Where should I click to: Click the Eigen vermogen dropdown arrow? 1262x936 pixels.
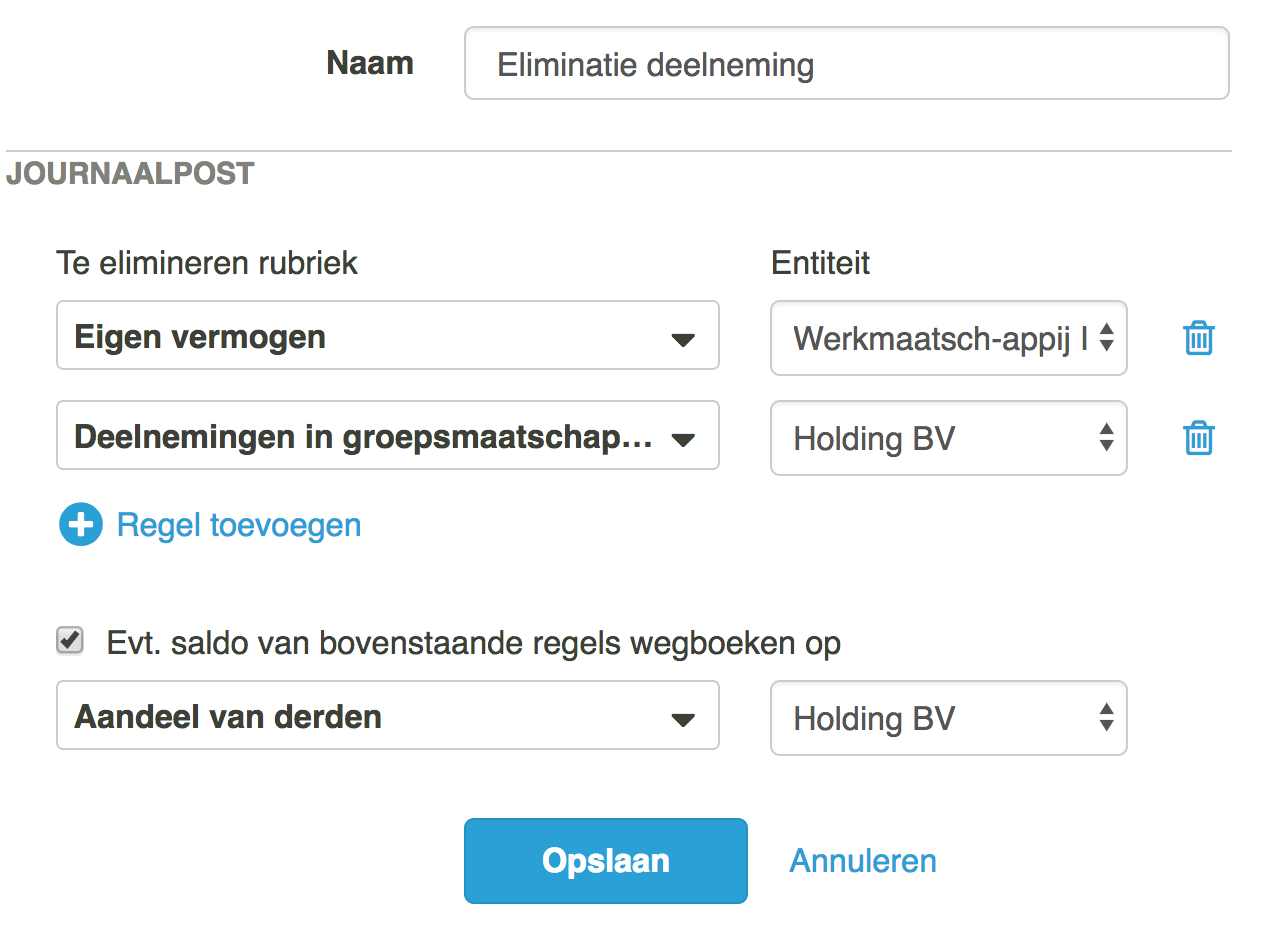(x=683, y=340)
